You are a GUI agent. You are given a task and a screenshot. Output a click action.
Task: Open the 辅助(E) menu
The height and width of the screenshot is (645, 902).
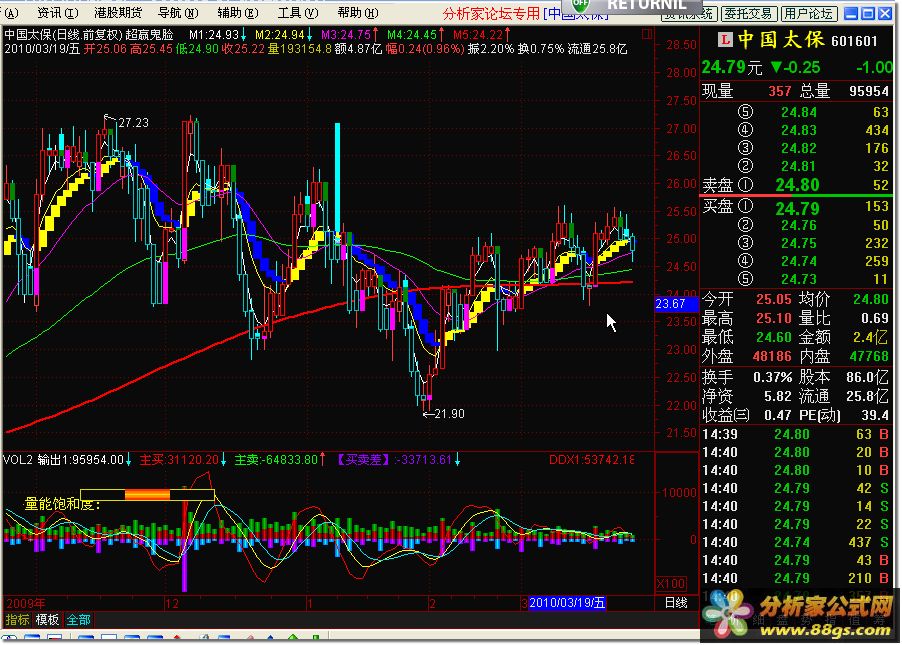coord(238,13)
